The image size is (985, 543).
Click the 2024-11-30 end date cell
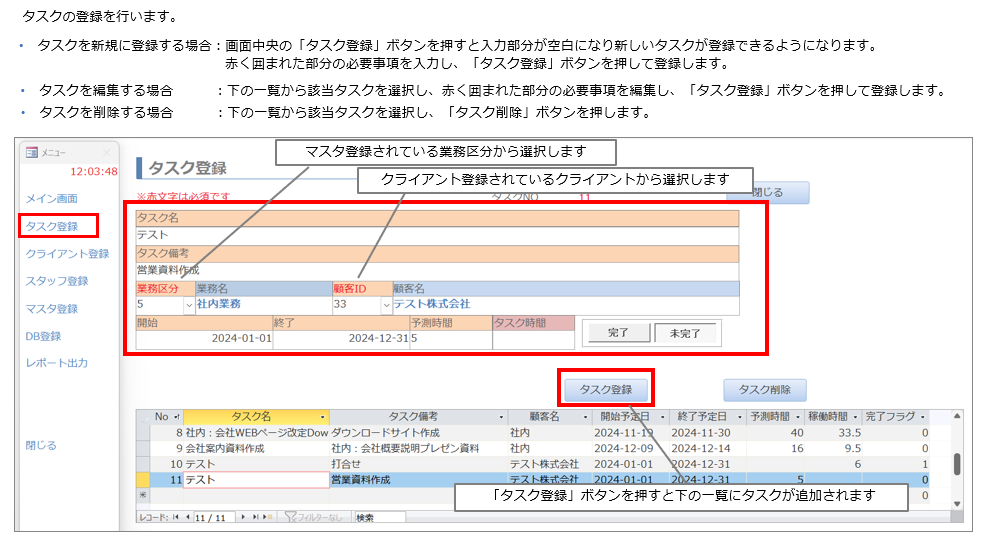tap(707, 433)
